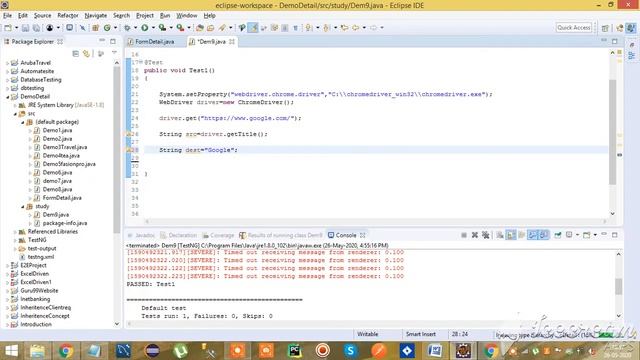This screenshot has height=360, width=640.
Task: Toggle Show Console on Standard Out
Action: (x=533, y=235)
